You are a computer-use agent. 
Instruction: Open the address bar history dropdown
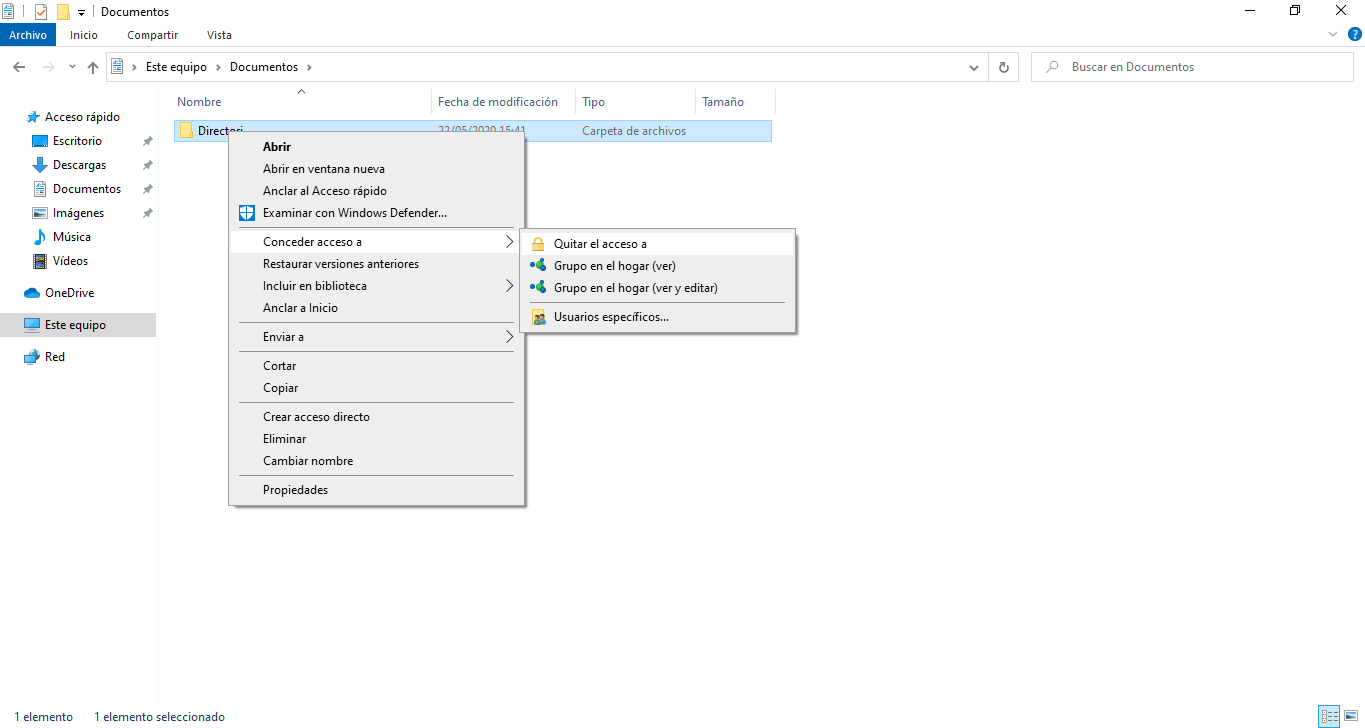pyautogui.click(x=974, y=67)
